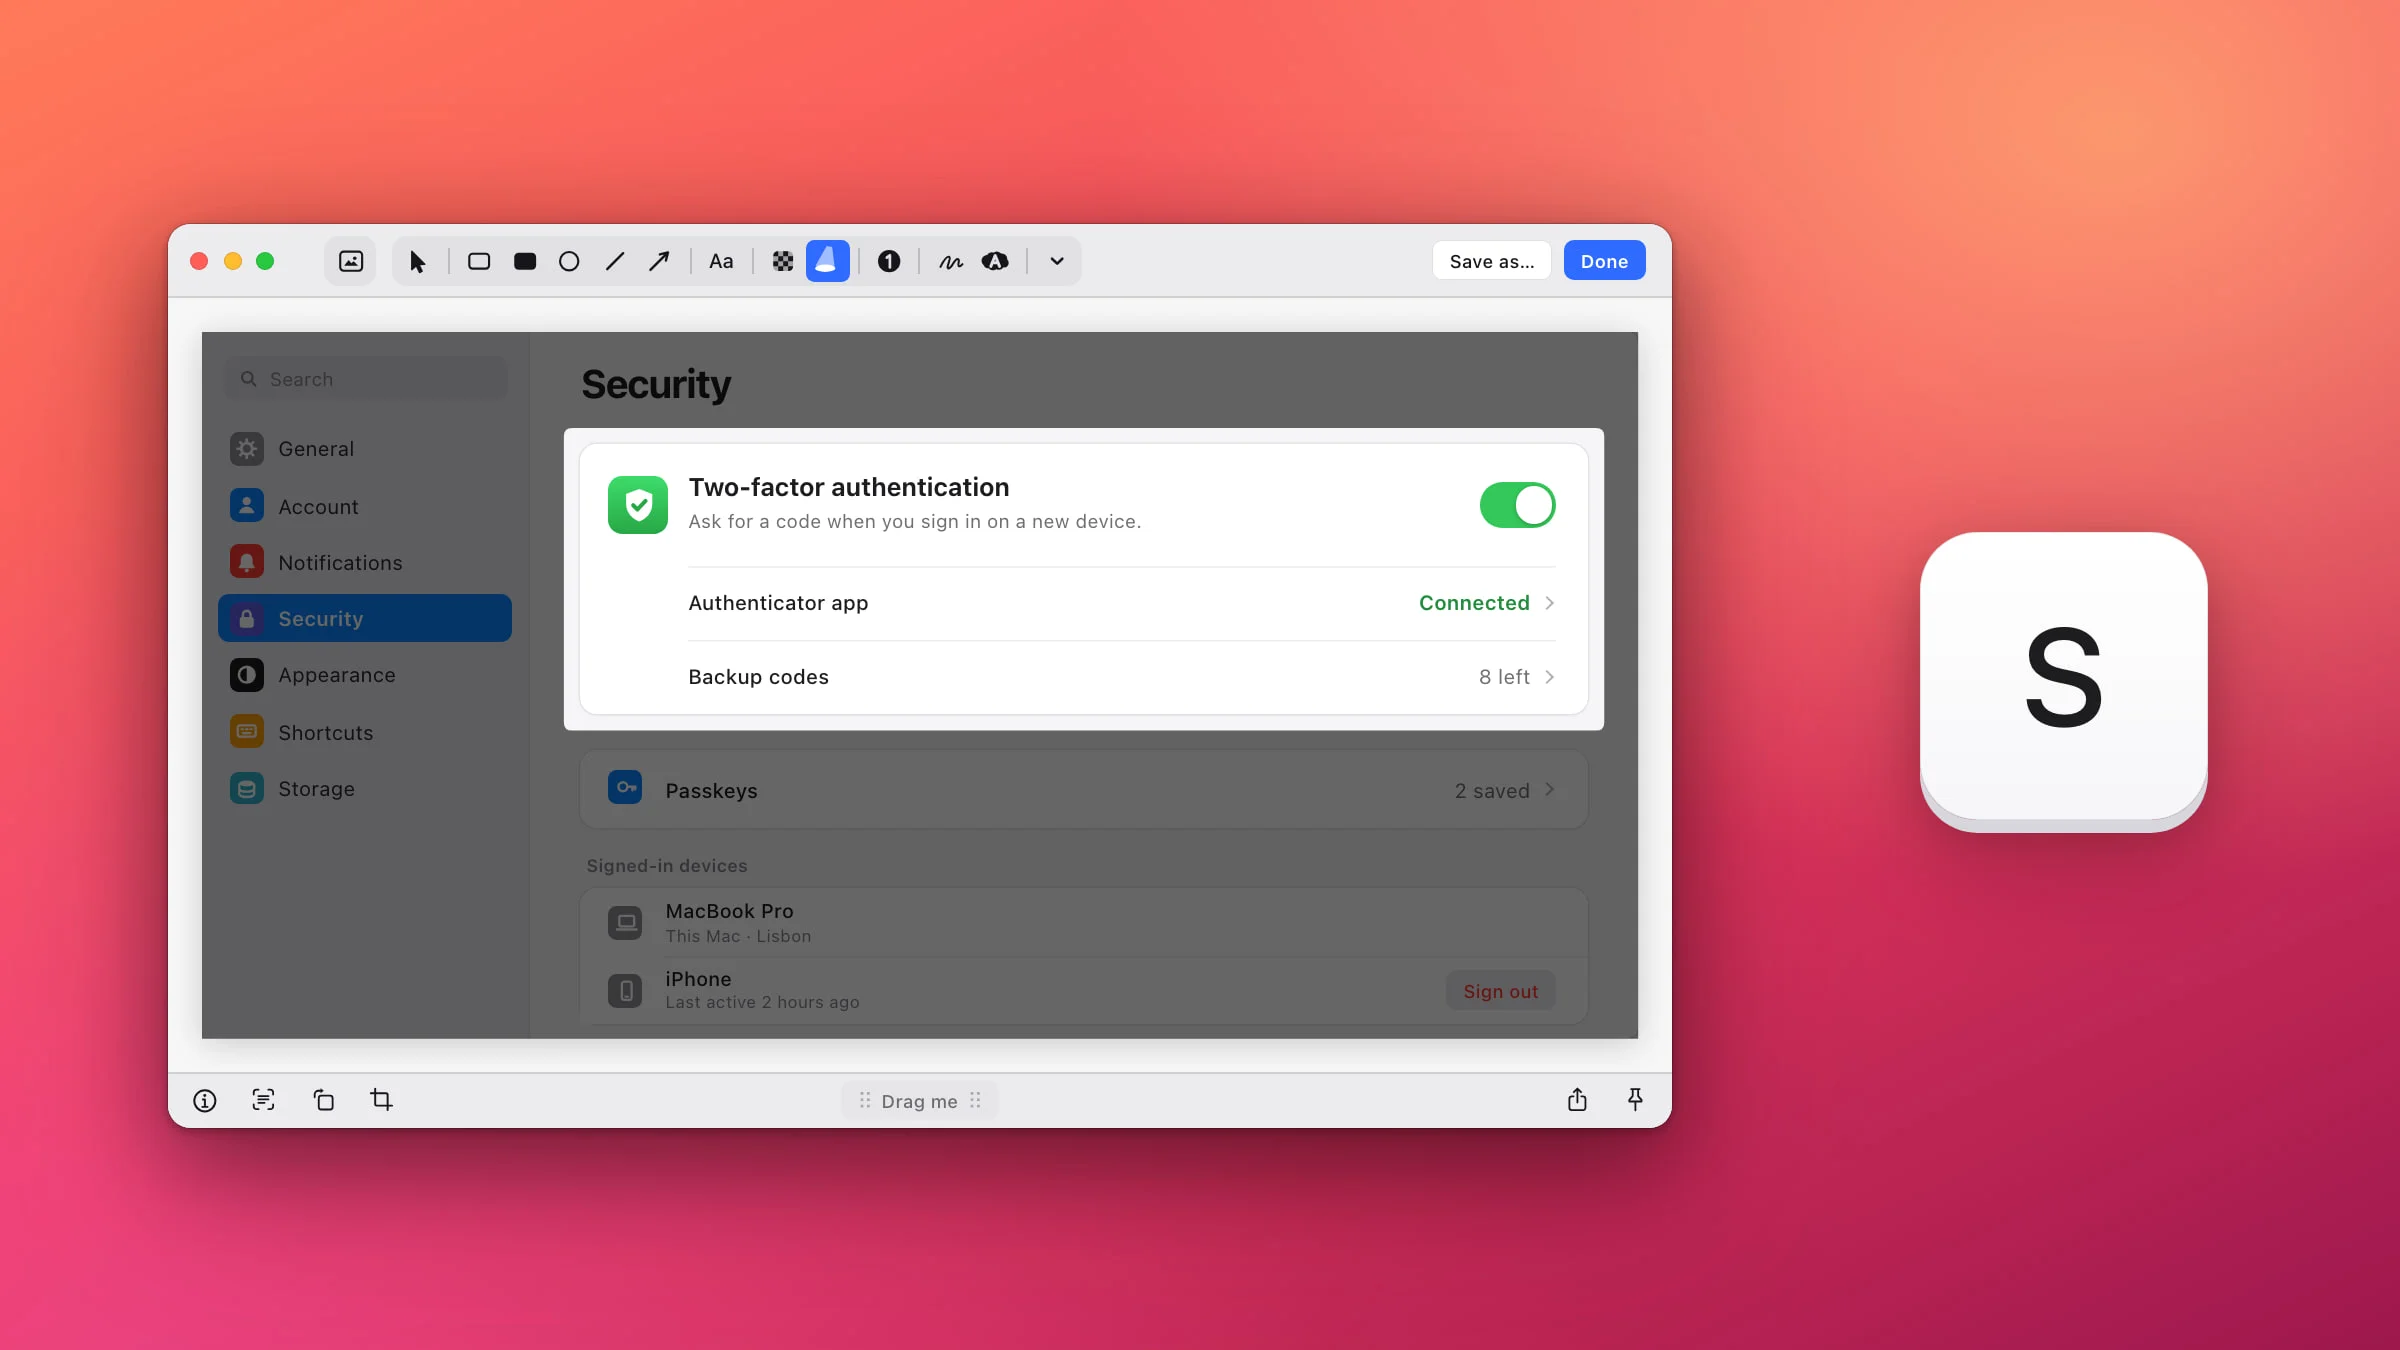The image size is (2400, 1350).
Task: Select the filled rectangle tool
Action: point(525,261)
